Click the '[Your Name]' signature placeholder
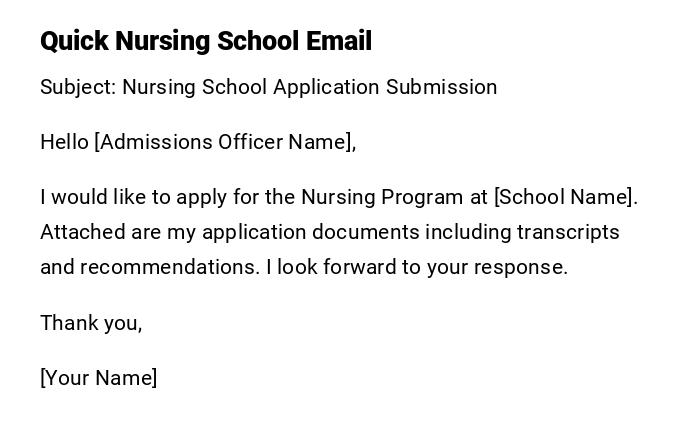The height and width of the screenshot is (440, 700). pyautogui.click(x=98, y=378)
